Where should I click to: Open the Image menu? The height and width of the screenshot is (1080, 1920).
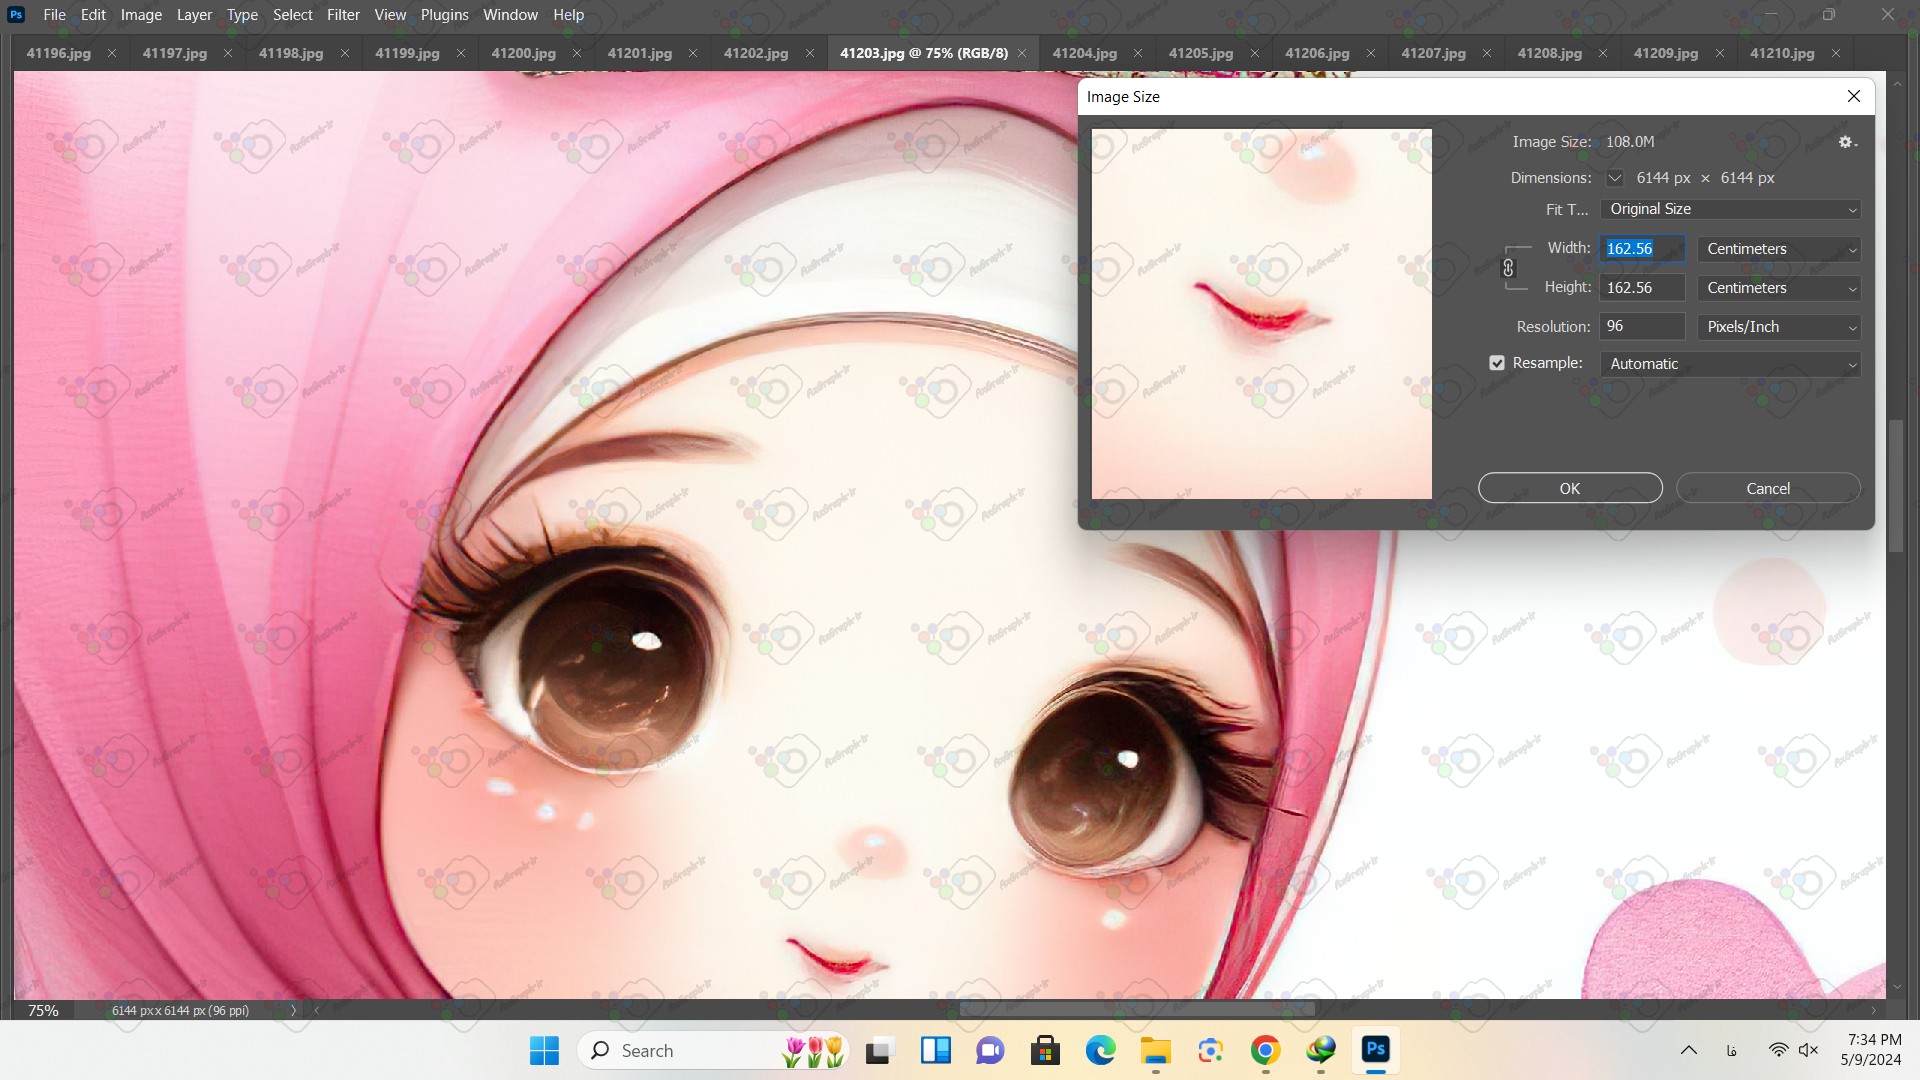point(141,14)
